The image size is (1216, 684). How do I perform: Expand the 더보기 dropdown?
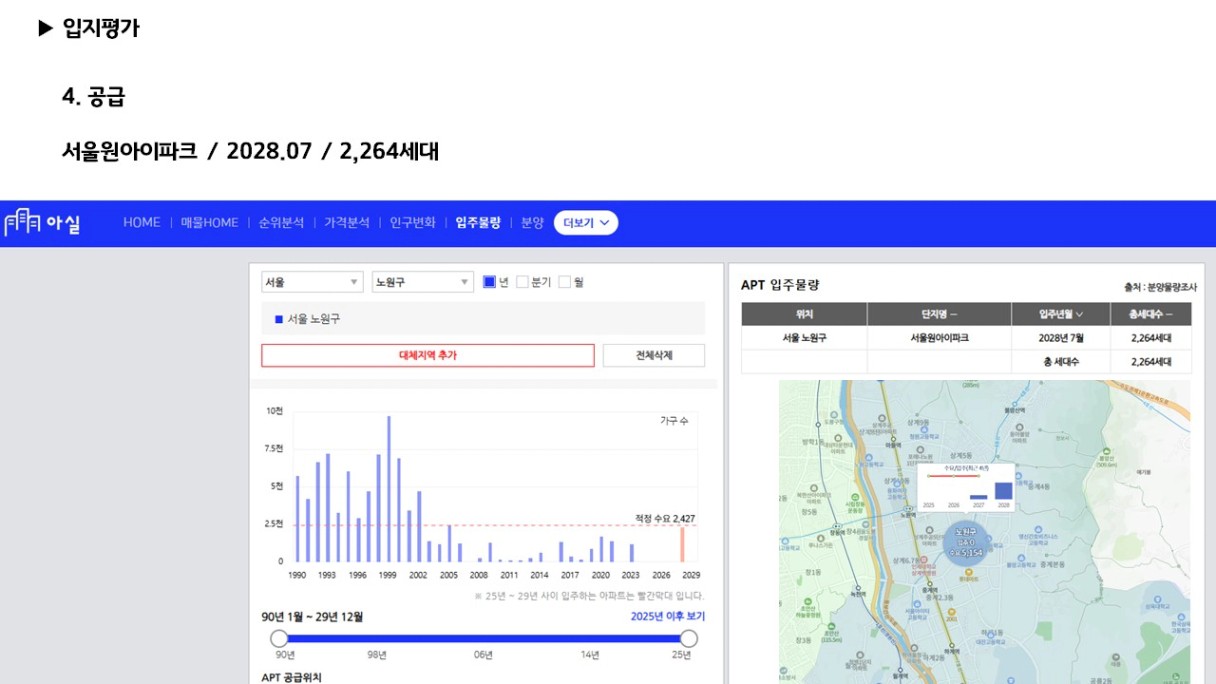tap(586, 223)
